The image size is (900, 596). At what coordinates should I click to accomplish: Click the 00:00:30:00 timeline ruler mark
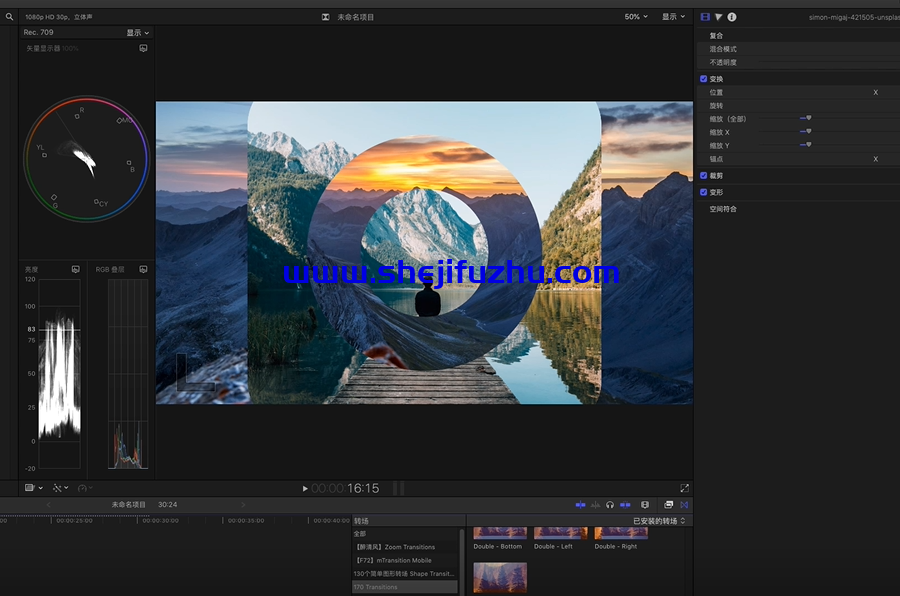pos(160,521)
